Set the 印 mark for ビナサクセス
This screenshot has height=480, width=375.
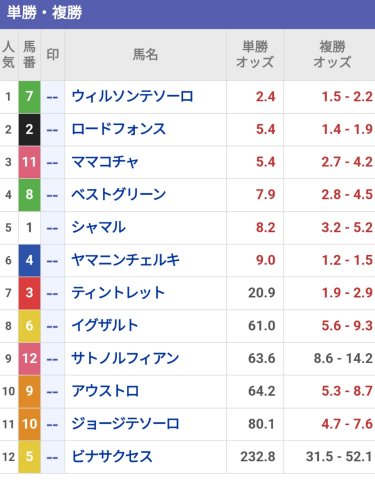[53, 457]
